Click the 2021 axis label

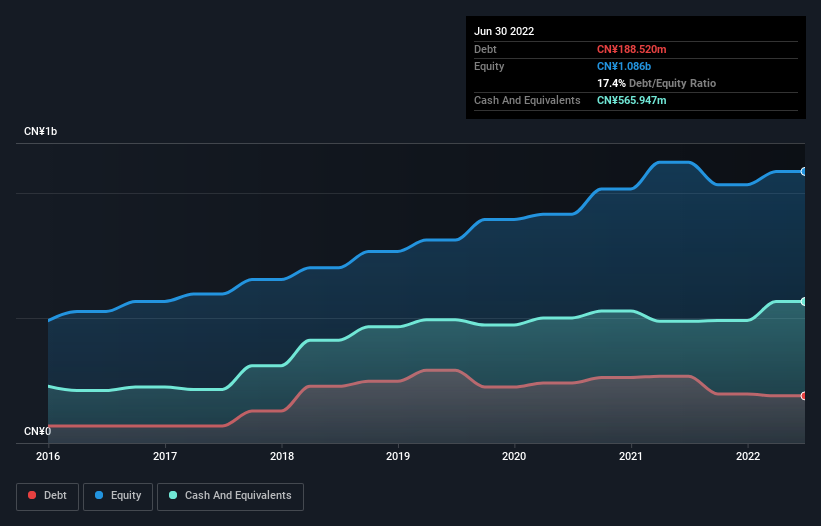coord(631,456)
